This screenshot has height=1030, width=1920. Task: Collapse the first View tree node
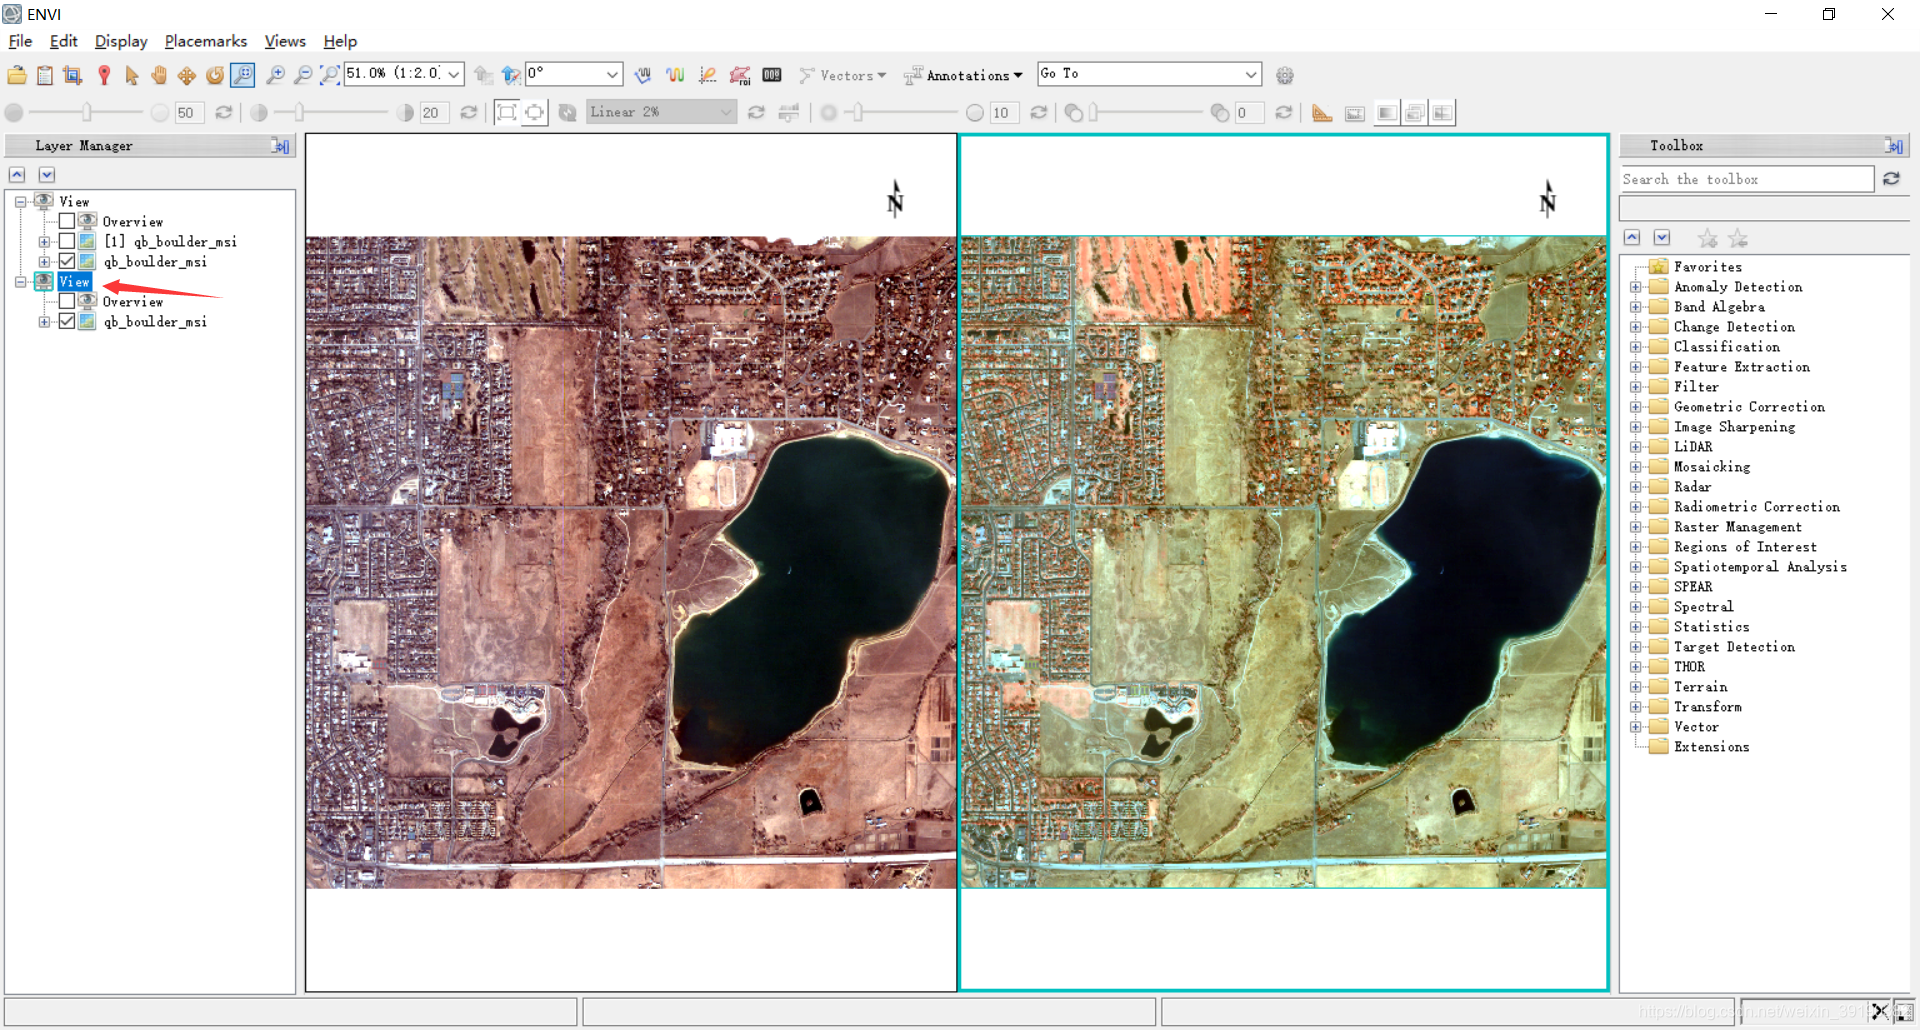tap(20, 201)
